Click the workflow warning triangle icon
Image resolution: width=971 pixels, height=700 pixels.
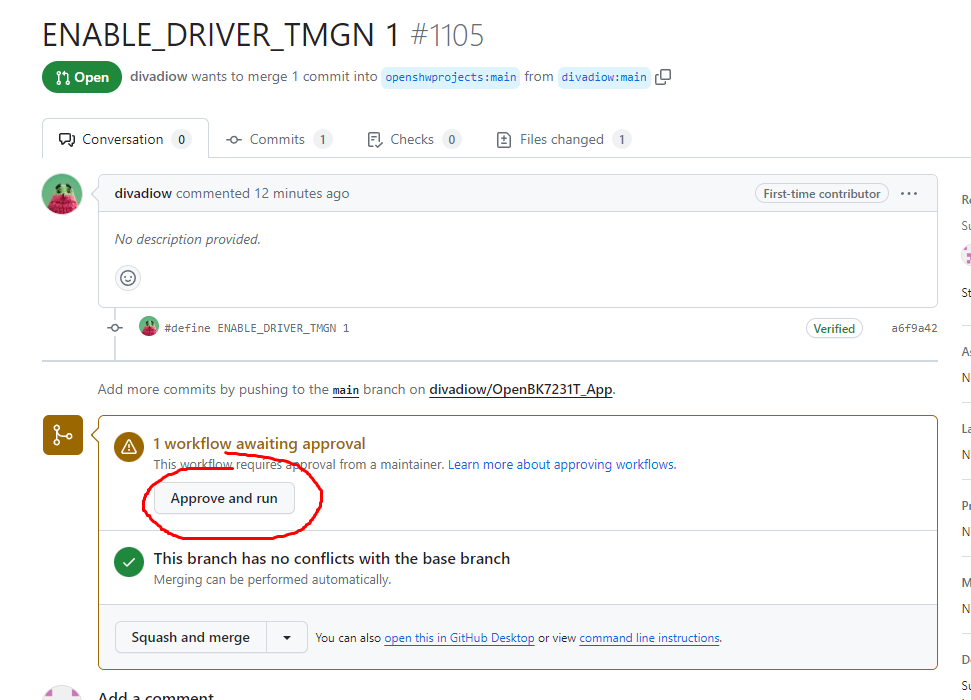pyautogui.click(x=129, y=447)
